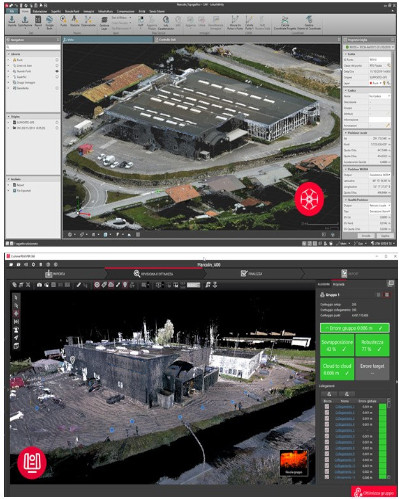Click the first icon under the Collegamenti heading

[329, 394]
